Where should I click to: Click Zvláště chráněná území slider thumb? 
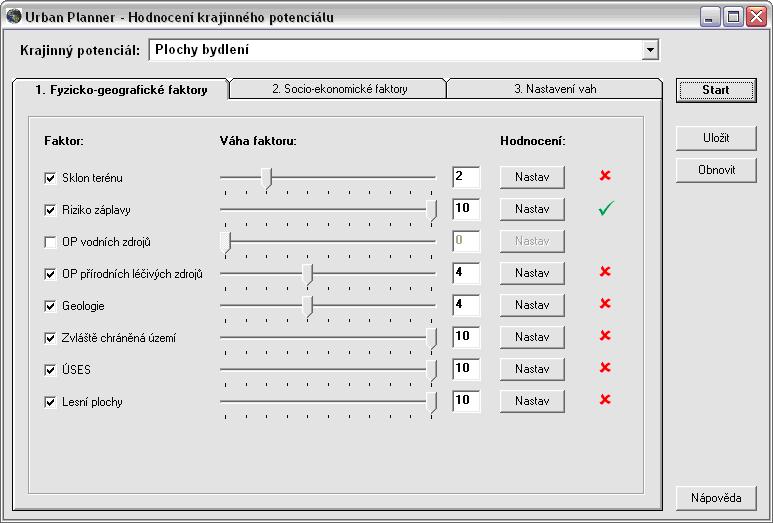(x=431, y=339)
